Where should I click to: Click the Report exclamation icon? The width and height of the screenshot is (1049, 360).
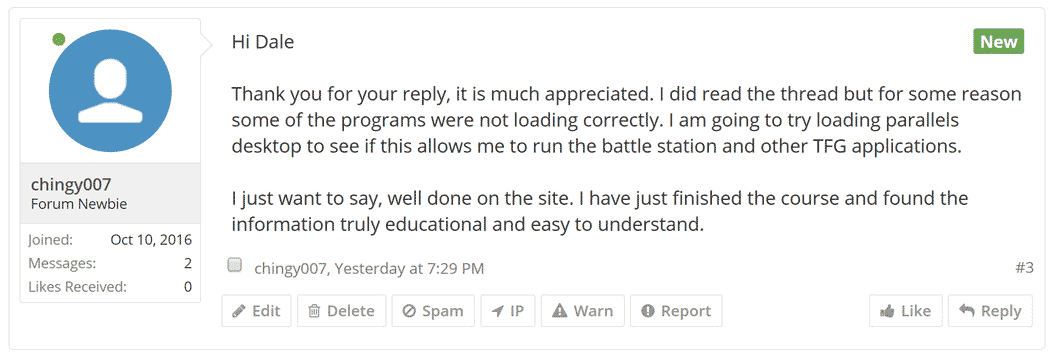point(647,311)
